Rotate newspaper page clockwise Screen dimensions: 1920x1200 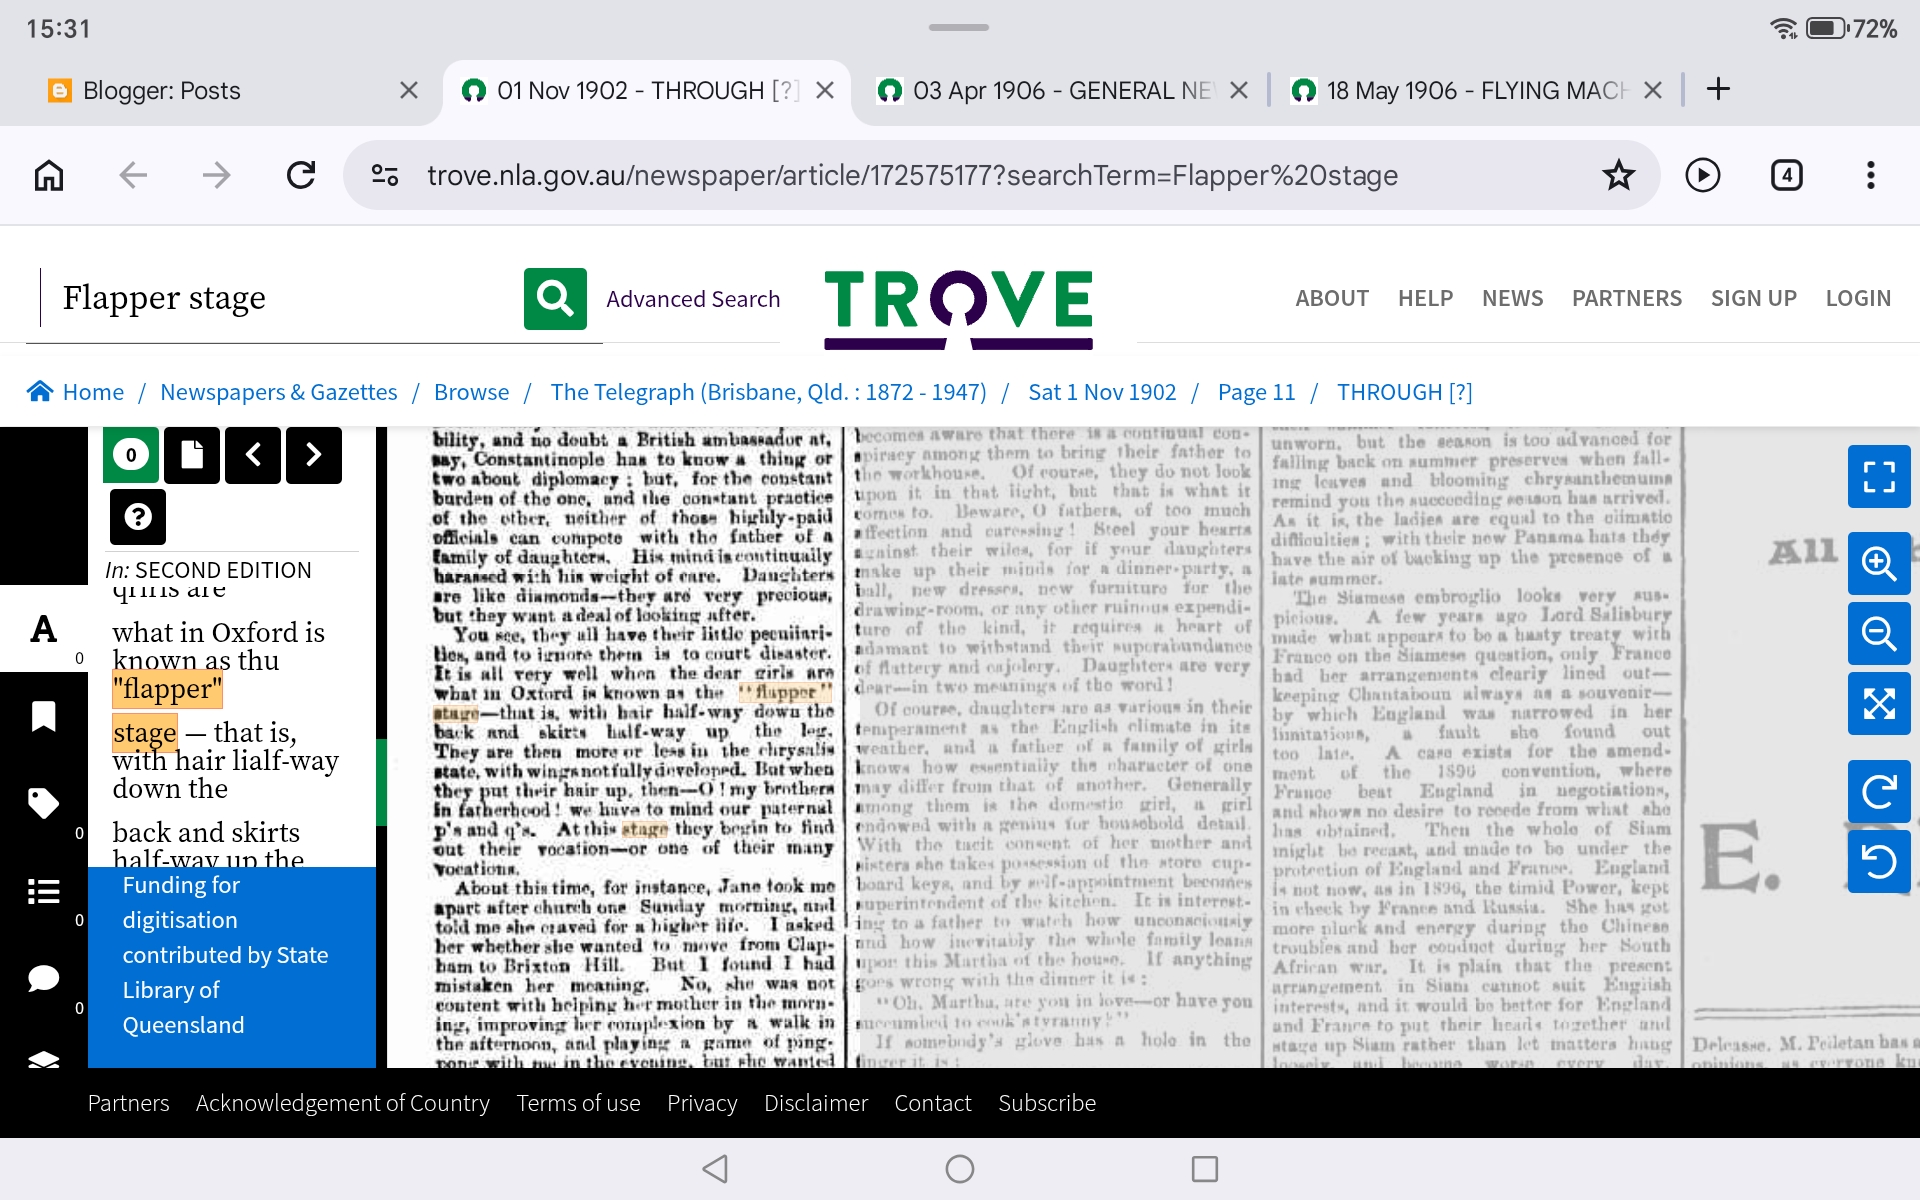click(1878, 792)
